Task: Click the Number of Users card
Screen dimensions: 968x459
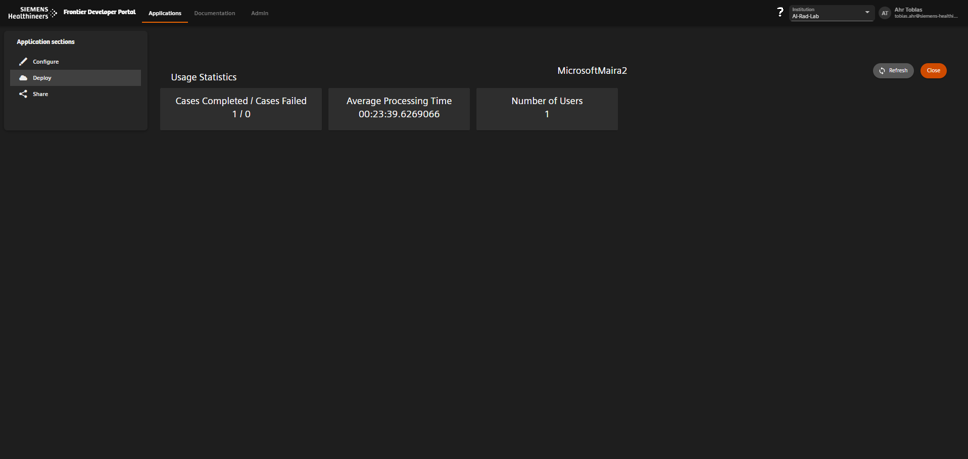Action: click(547, 108)
